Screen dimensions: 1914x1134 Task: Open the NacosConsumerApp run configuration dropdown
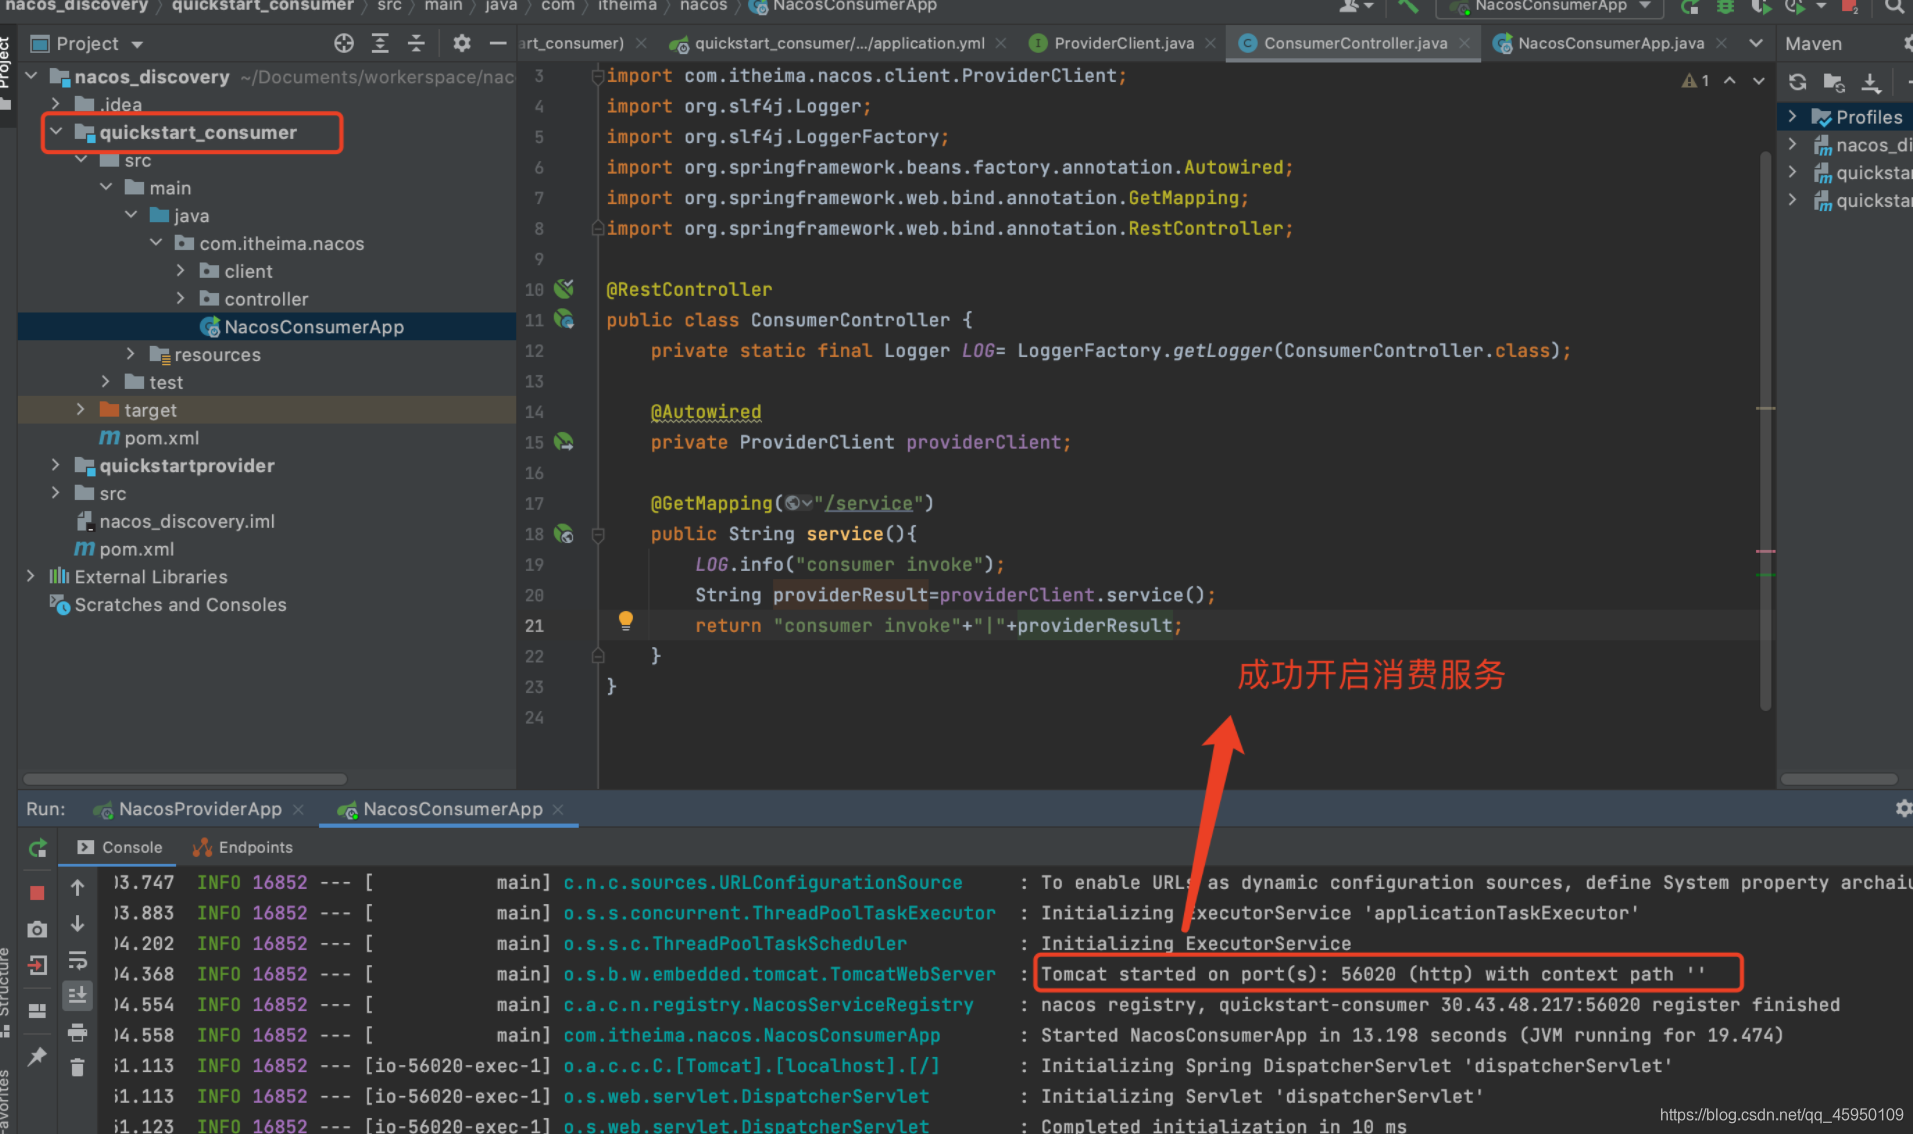(x=1548, y=6)
